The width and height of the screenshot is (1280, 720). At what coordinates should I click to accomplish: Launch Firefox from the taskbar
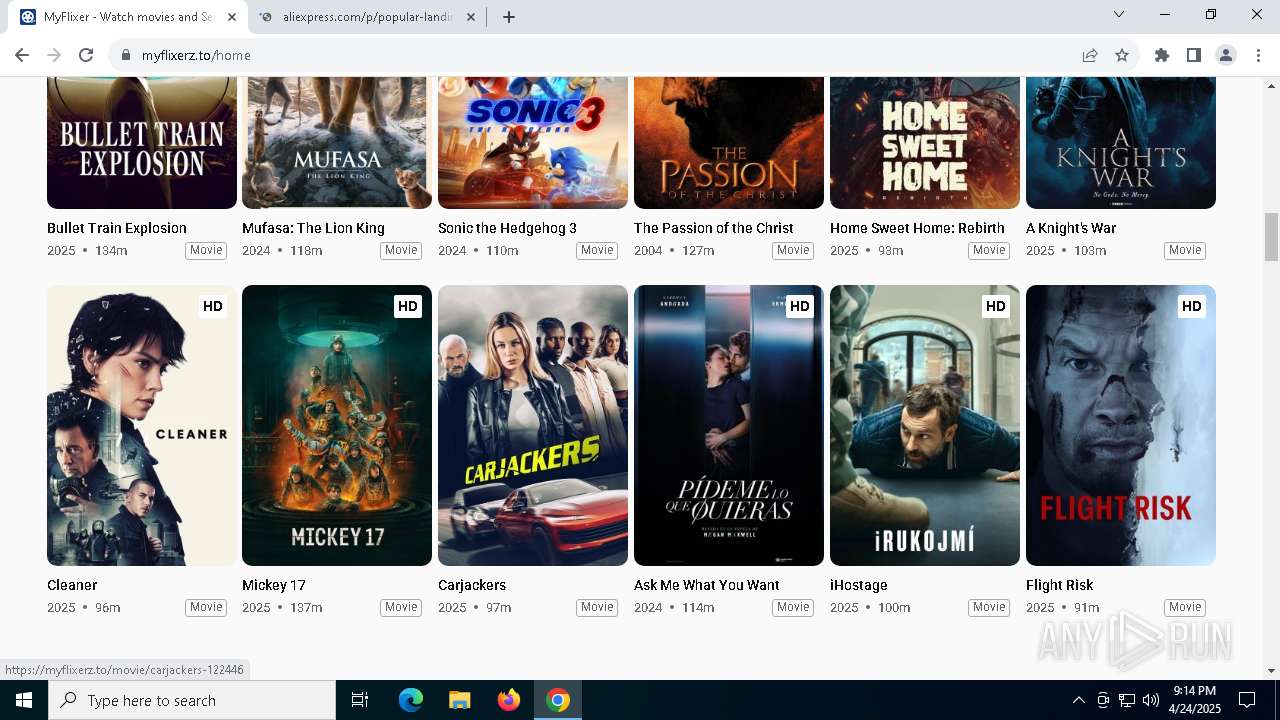click(509, 700)
